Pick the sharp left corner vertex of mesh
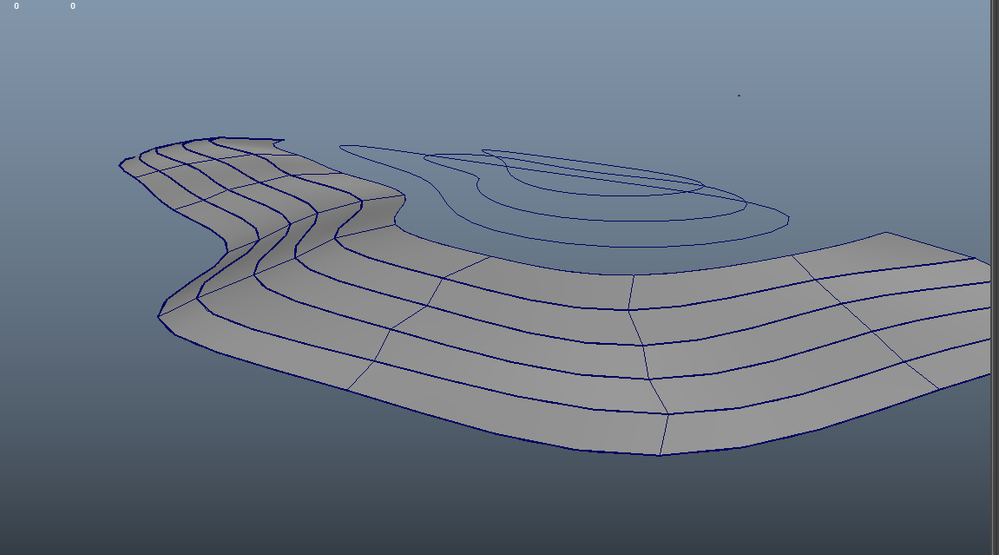Image resolution: width=999 pixels, height=555 pixels. [159, 316]
